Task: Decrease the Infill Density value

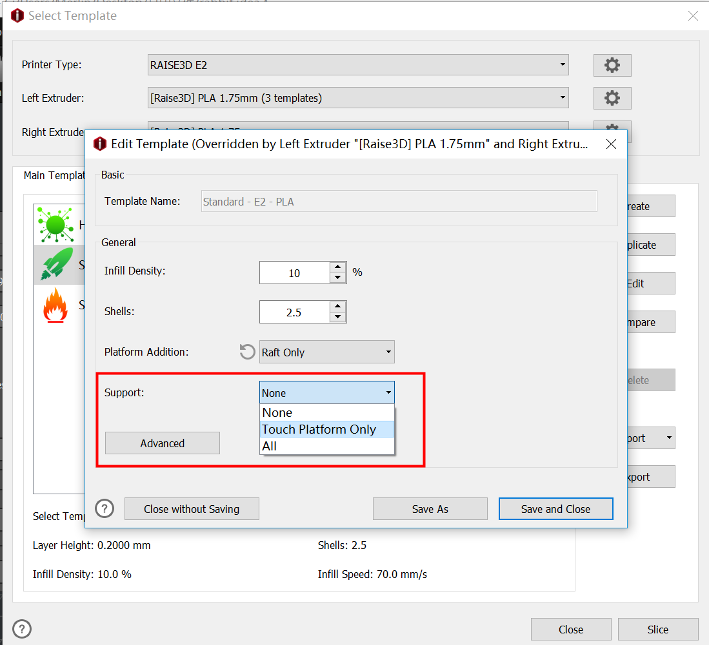Action: pos(338,277)
